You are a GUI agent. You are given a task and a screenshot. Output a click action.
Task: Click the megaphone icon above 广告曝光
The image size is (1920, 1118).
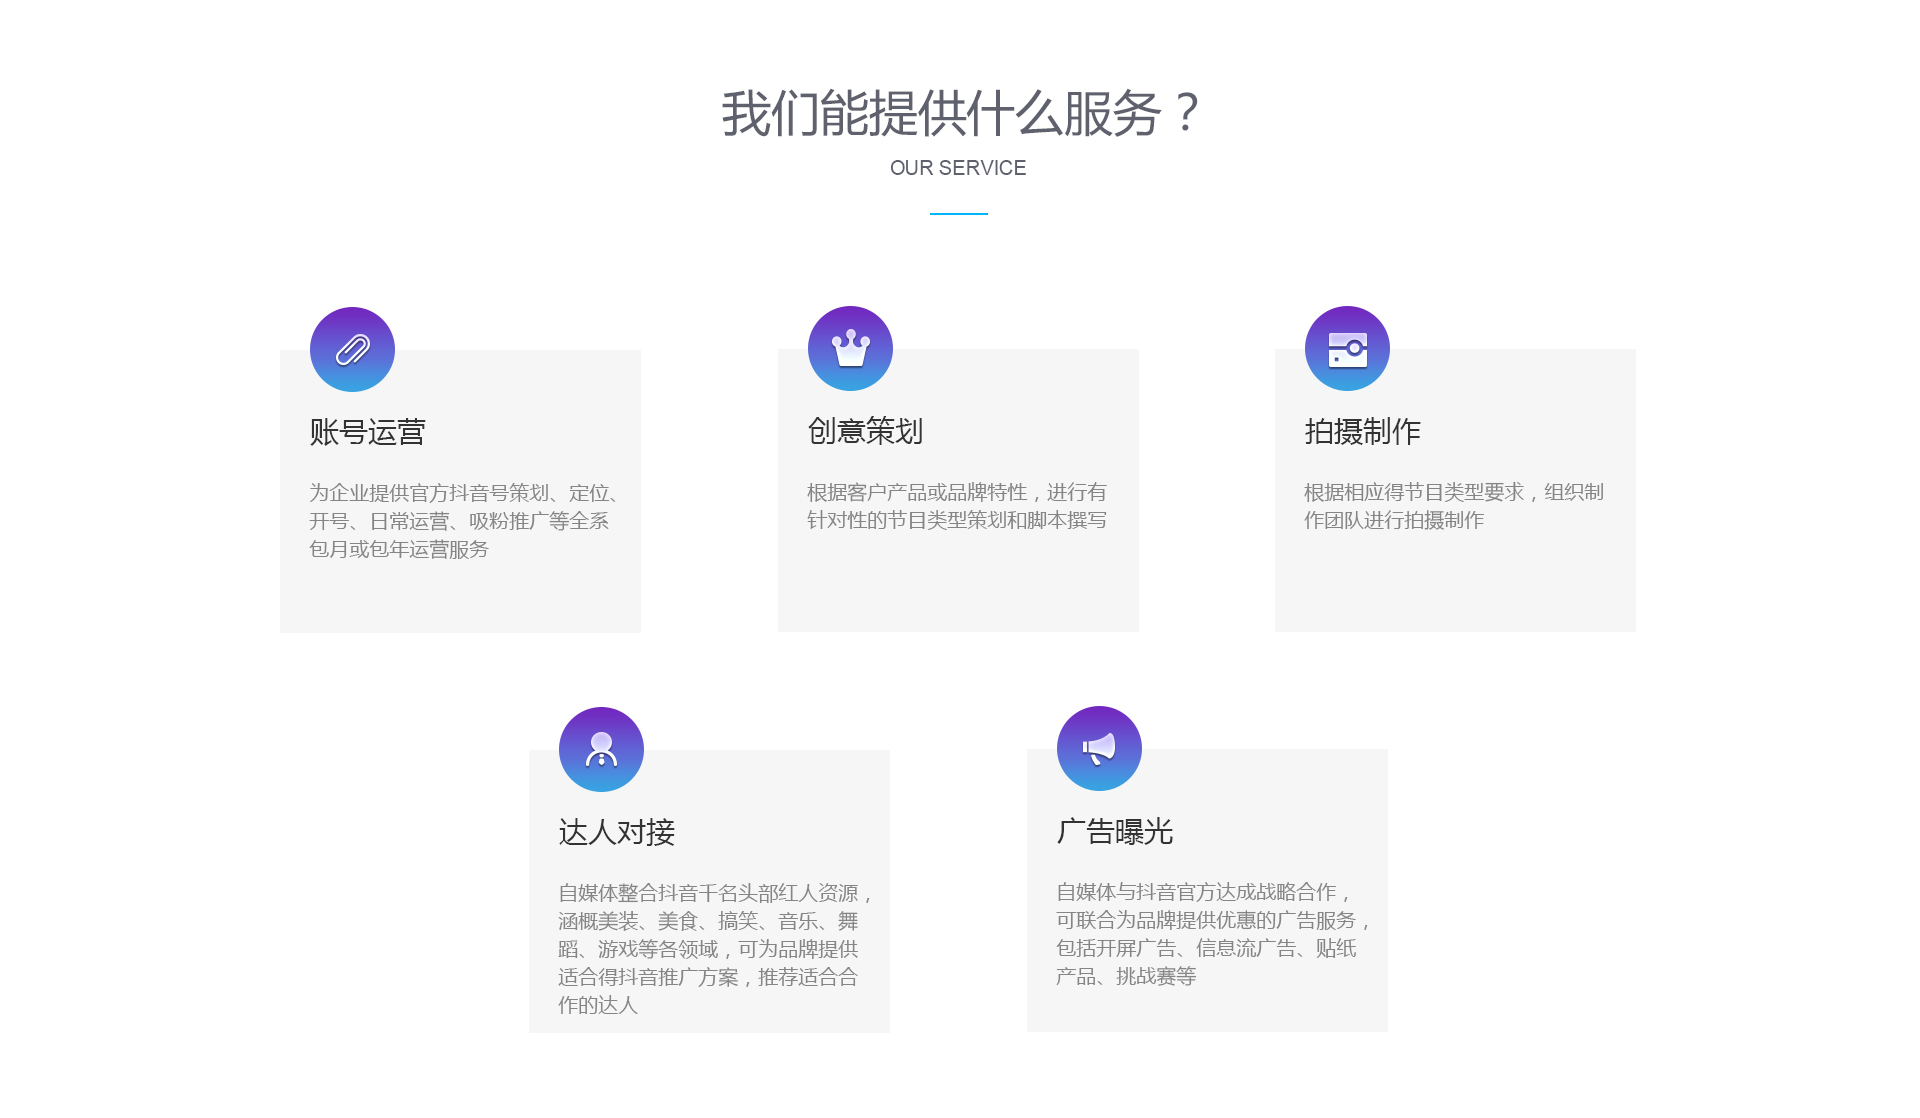(1099, 748)
